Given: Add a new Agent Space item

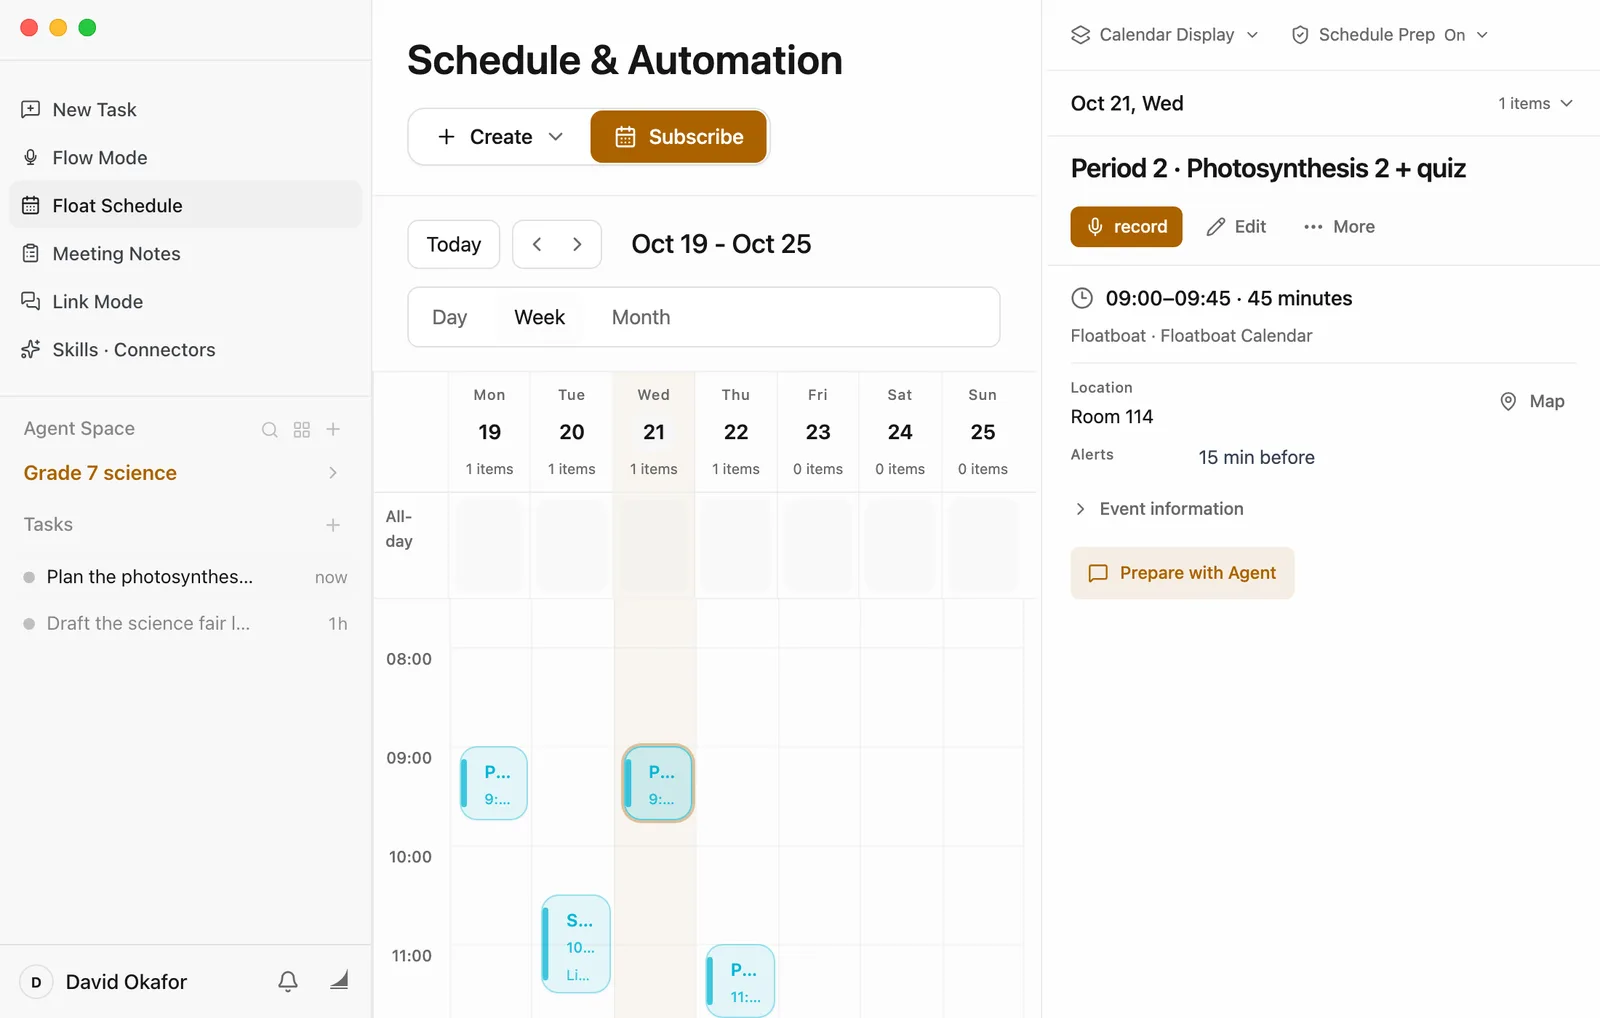Looking at the screenshot, I should coord(334,429).
